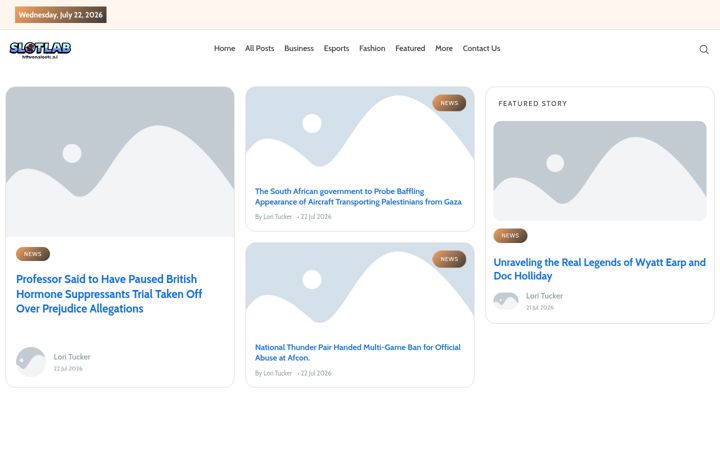
Task: Open Lori Tucker avatar in Featured Story
Action: [x=506, y=301]
